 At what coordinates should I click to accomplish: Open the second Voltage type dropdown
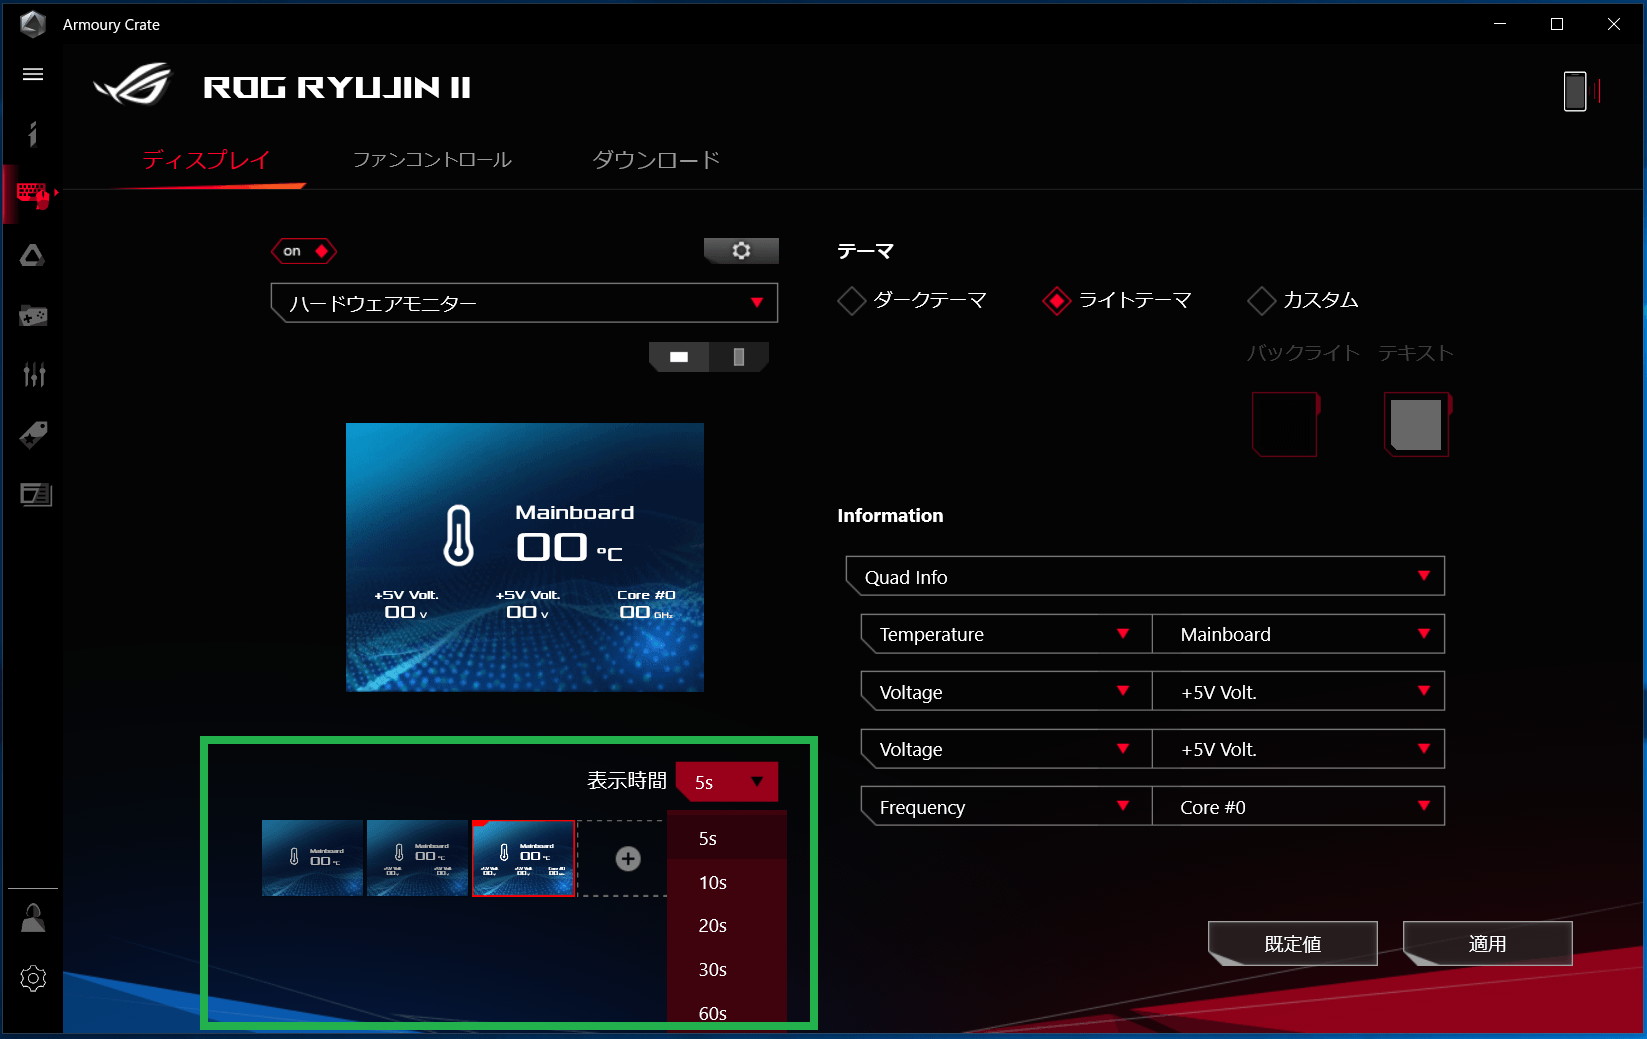(x=1006, y=748)
